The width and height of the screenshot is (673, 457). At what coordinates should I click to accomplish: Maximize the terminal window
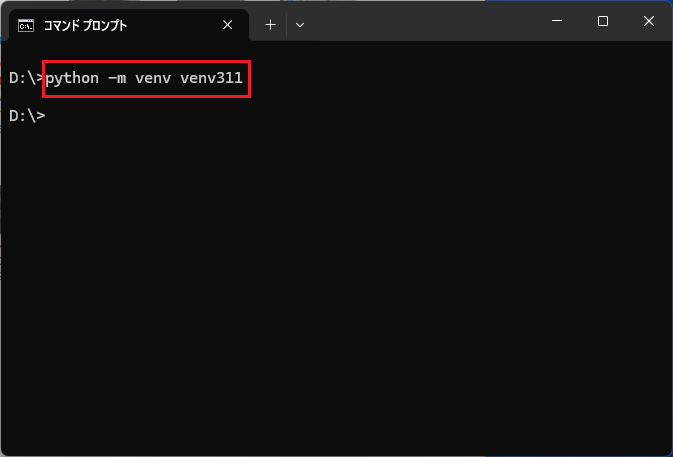602,21
